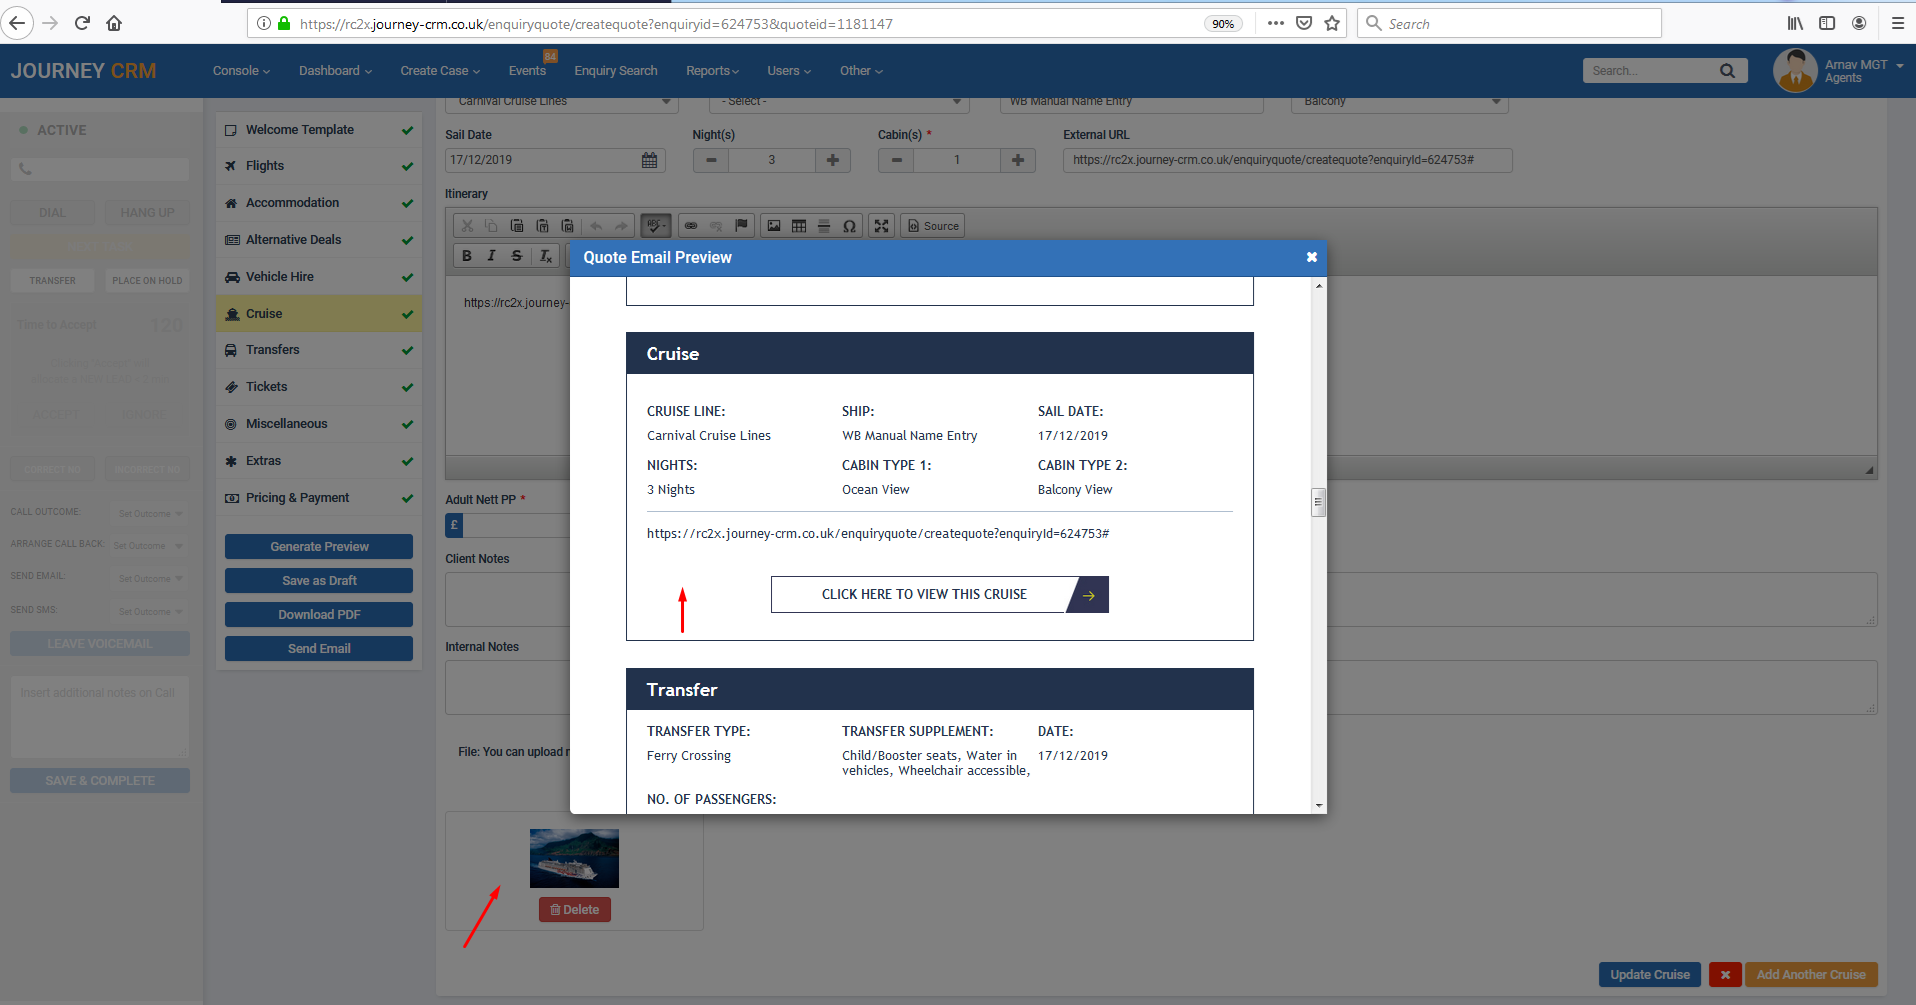Screen dimensions: 1916x1005
Task: Decrease the number of cabins
Action: click(897, 160)
